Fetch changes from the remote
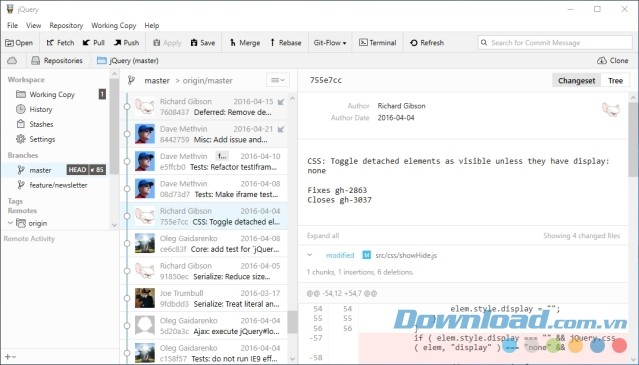The width and height of the screenshot is (639, 365). (x=60, y=43)
